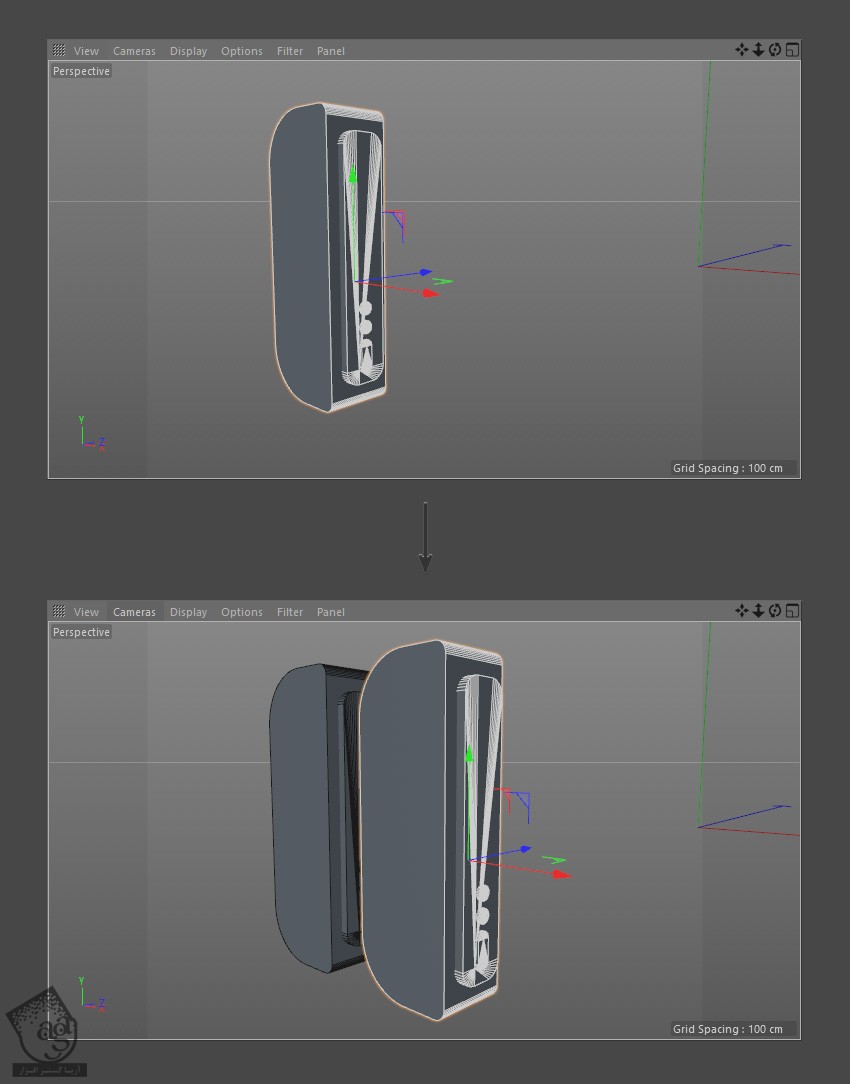
Task: Open the Filter menu in top viewport
Action: pyautogui.click(x=290, y=51)
